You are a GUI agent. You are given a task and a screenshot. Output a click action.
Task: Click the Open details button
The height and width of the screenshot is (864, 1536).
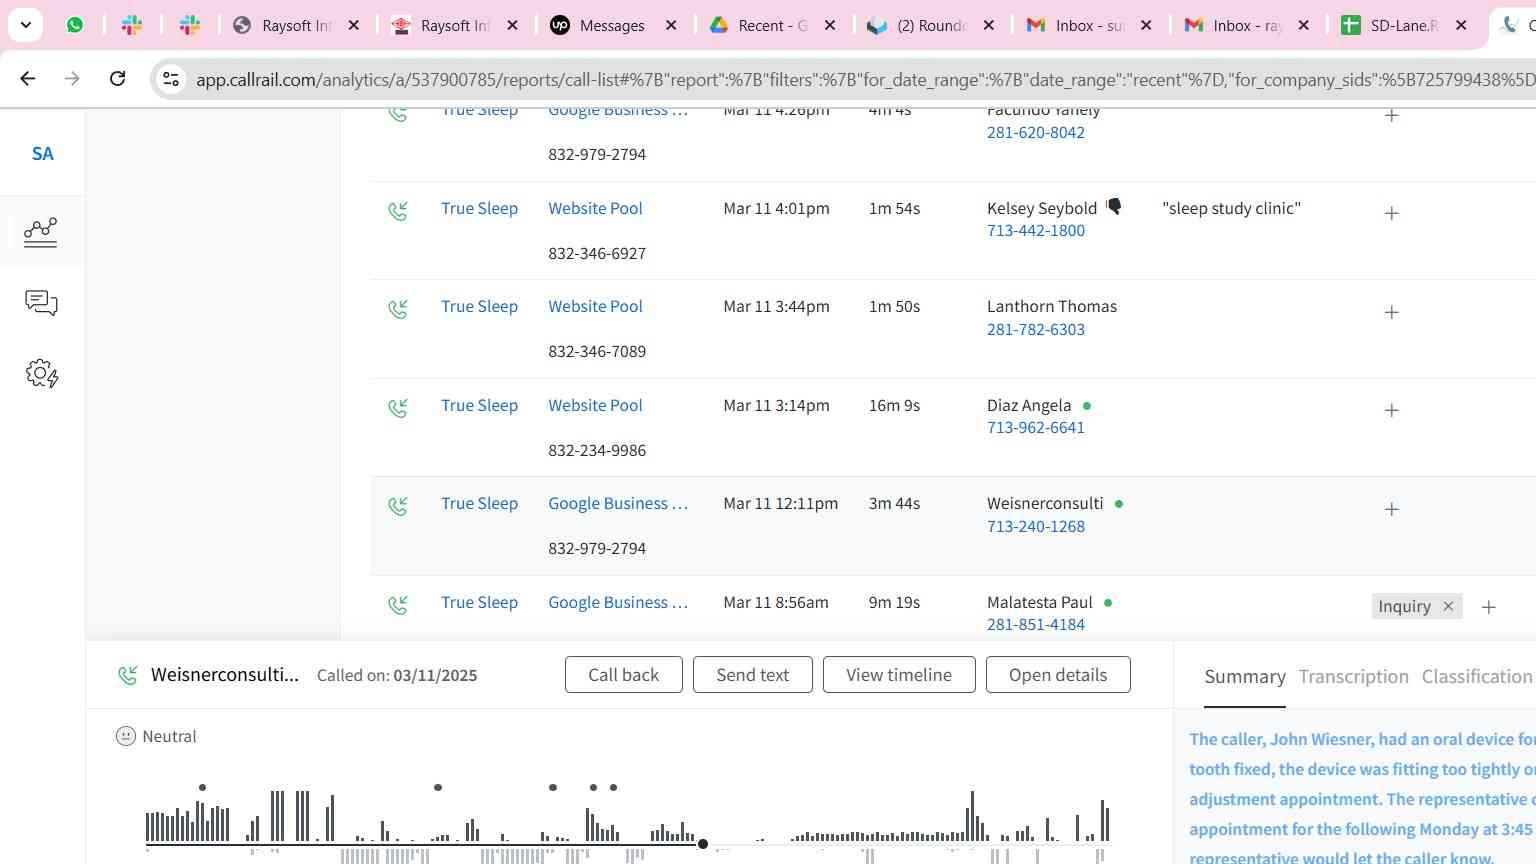click(1058, 674)
